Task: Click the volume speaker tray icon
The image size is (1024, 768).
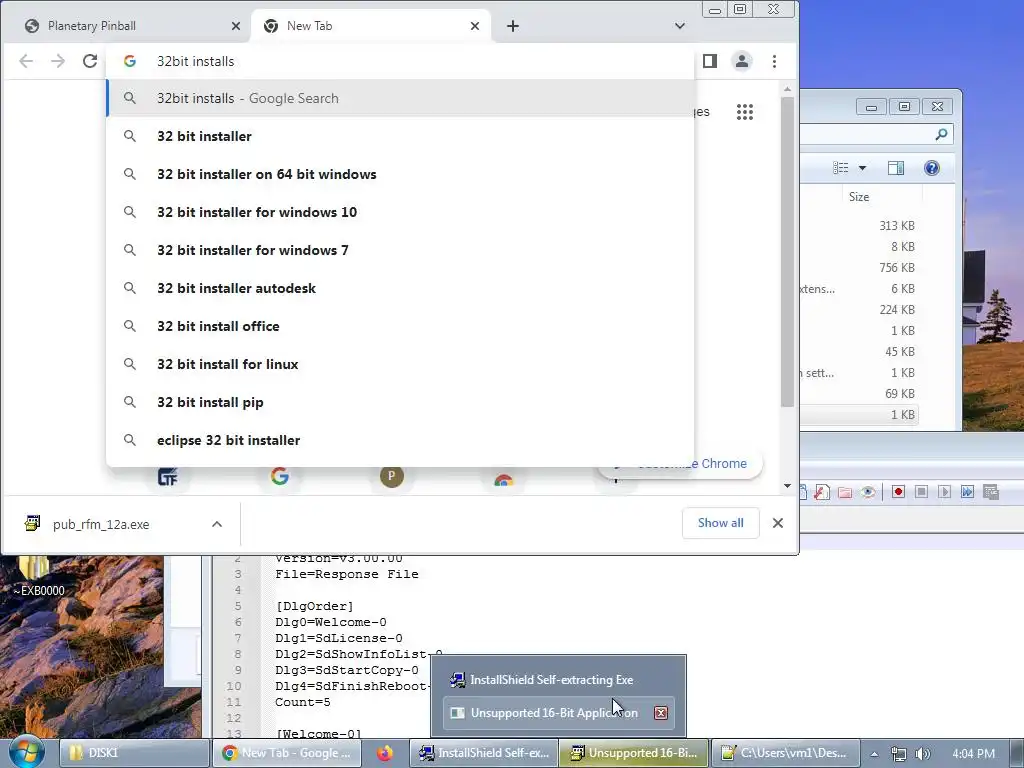Action: 922,754
